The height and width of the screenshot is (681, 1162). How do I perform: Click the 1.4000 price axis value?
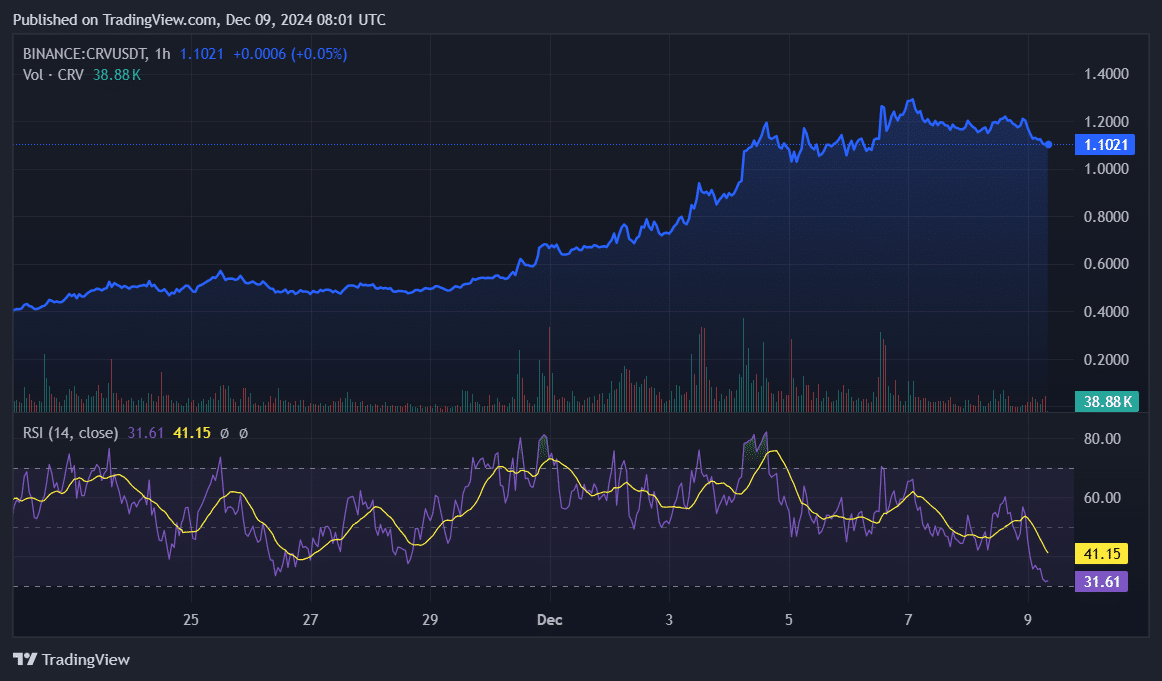pos(1107,73)
